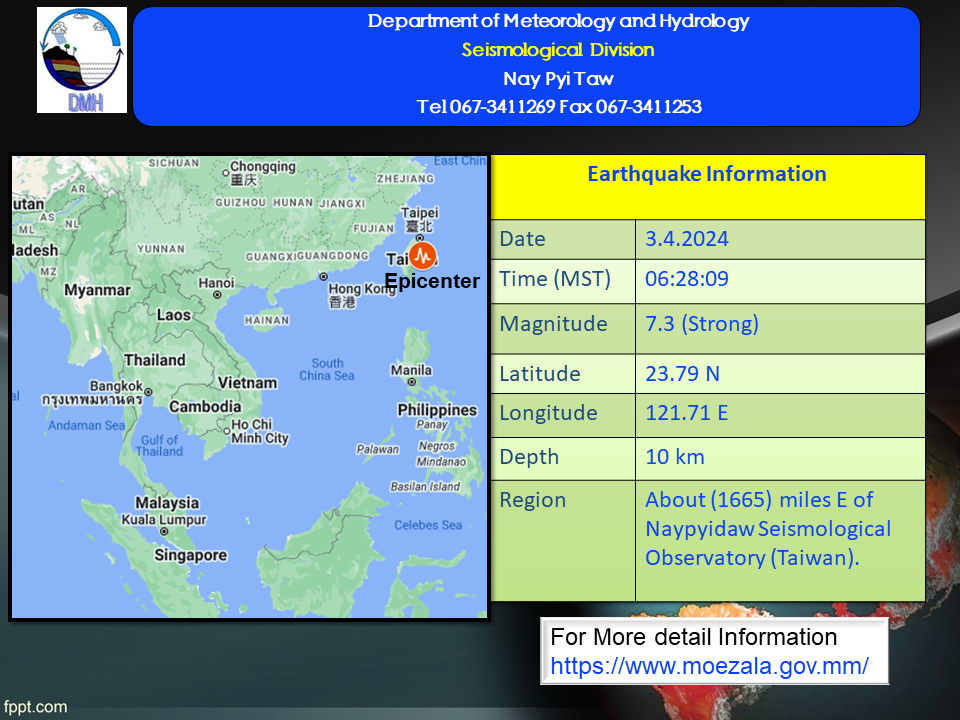Click the time value 06:28:09
Viewport: 960px width, 720px height.
tap(687, 279)
